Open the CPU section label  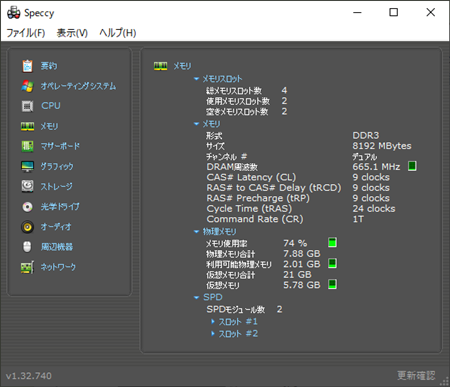coord(51,106)
